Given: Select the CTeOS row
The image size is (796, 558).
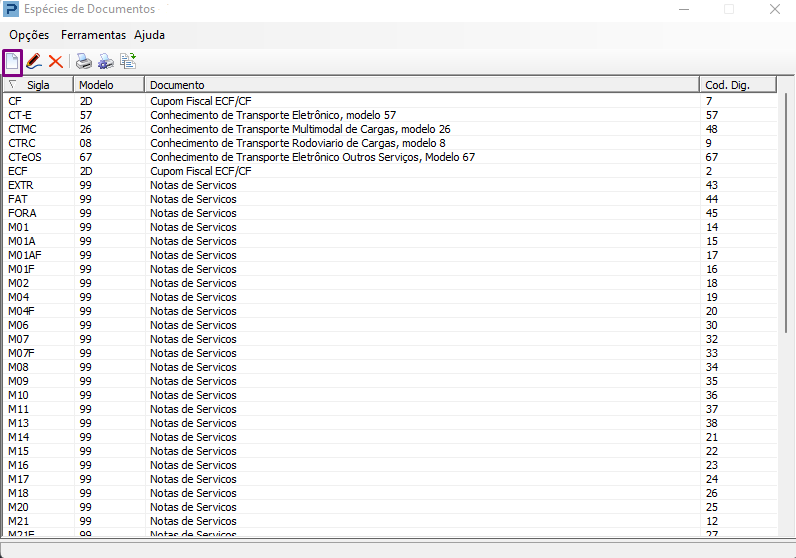Looking at the screenshot, I should (x=390, y=157).
